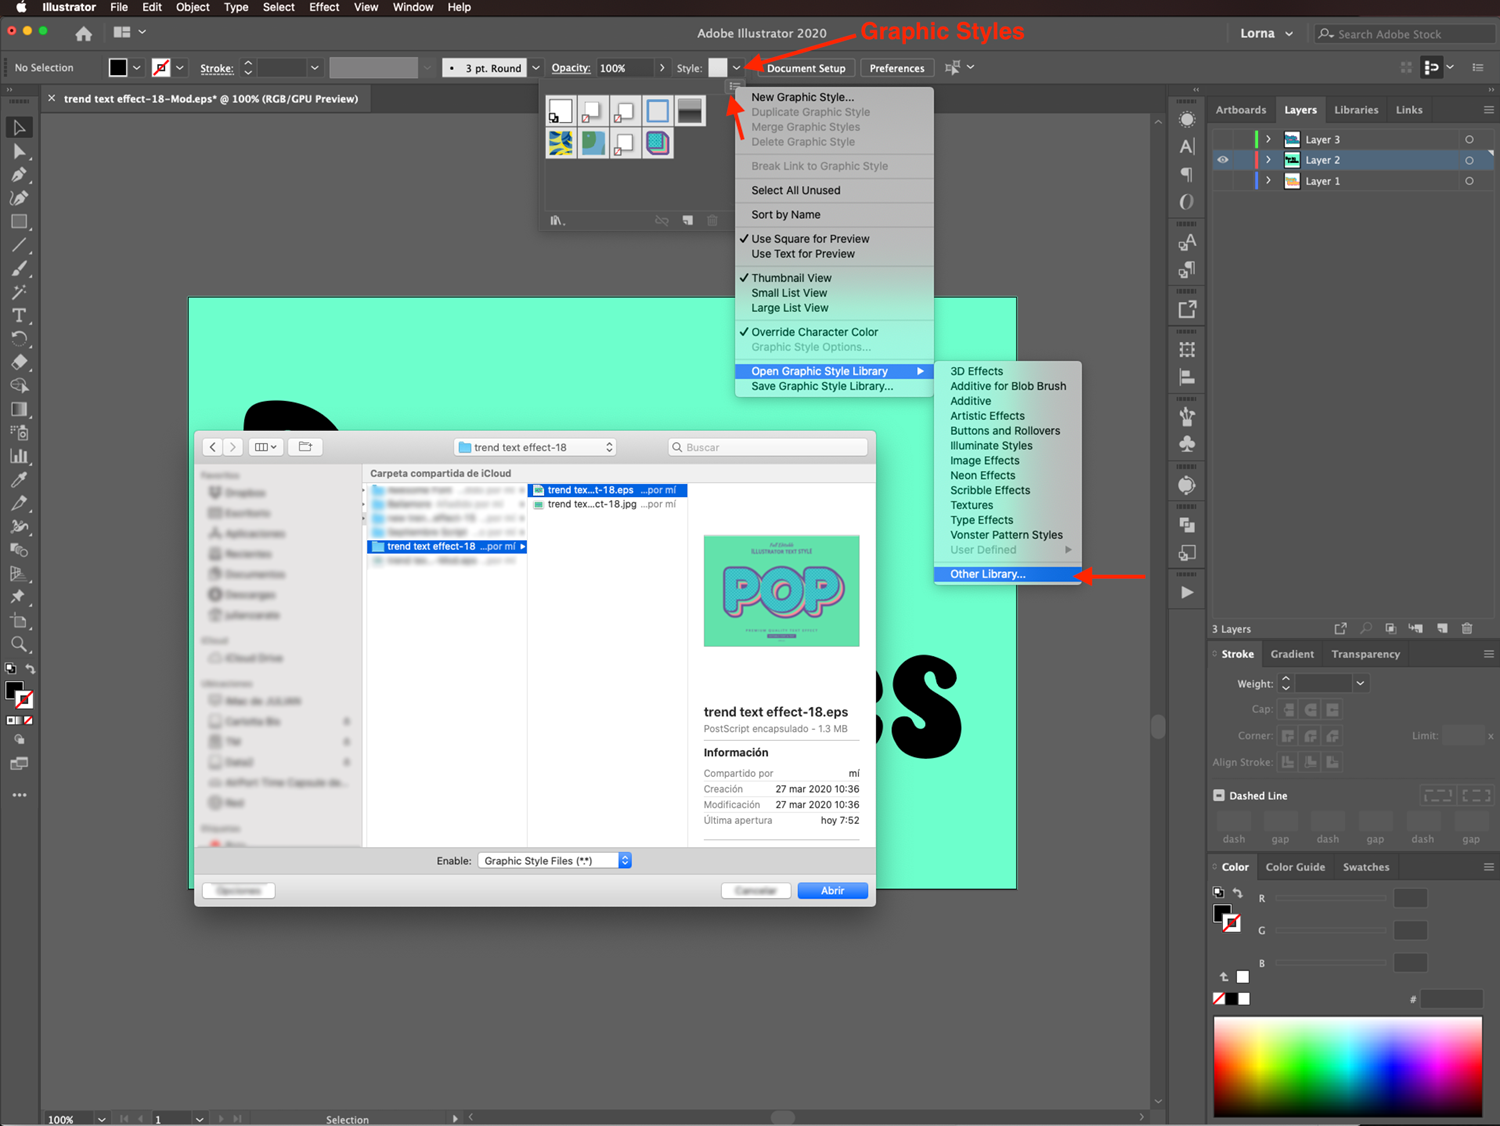Open stroke Weight dropdown in Stroke panel
Image resolution: width=1500 pixels, height=1126 pixels.
pos(1360,683)
